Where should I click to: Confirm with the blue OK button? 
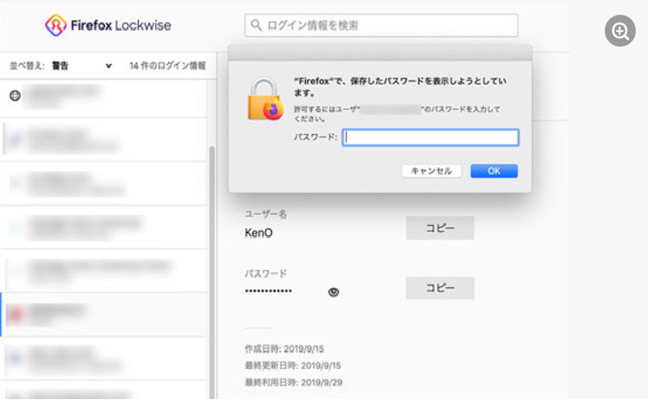[494, 171]
